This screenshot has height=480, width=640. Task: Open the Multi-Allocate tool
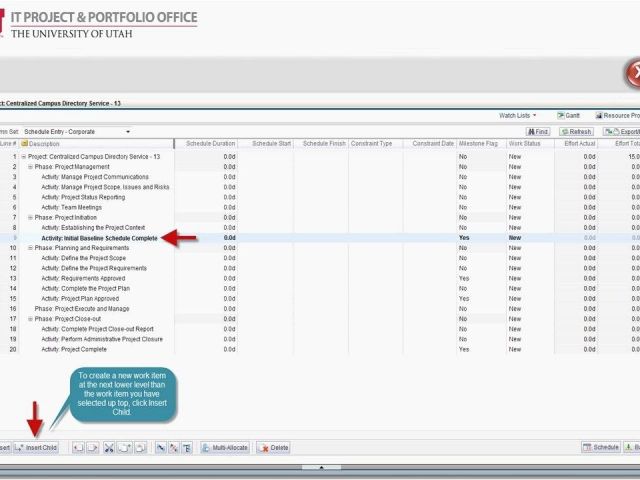(225, 448)
